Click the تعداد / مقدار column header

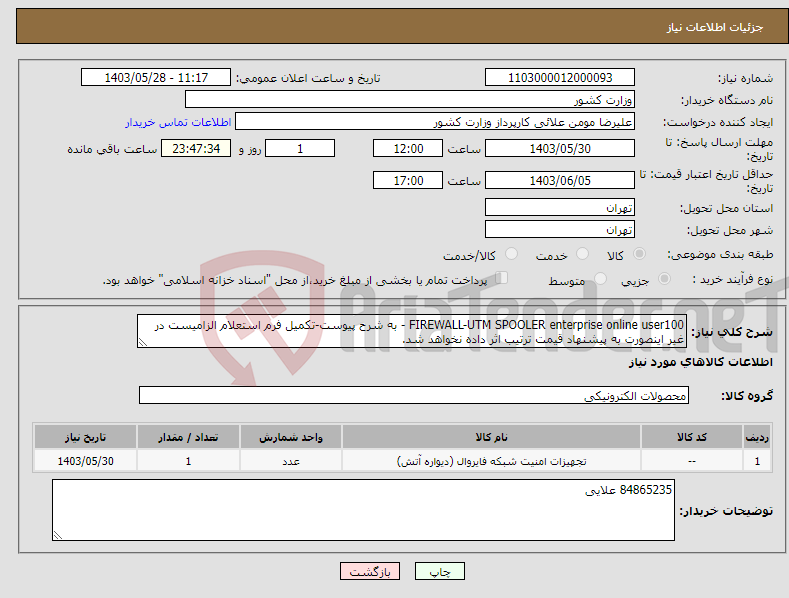(188, 437)
